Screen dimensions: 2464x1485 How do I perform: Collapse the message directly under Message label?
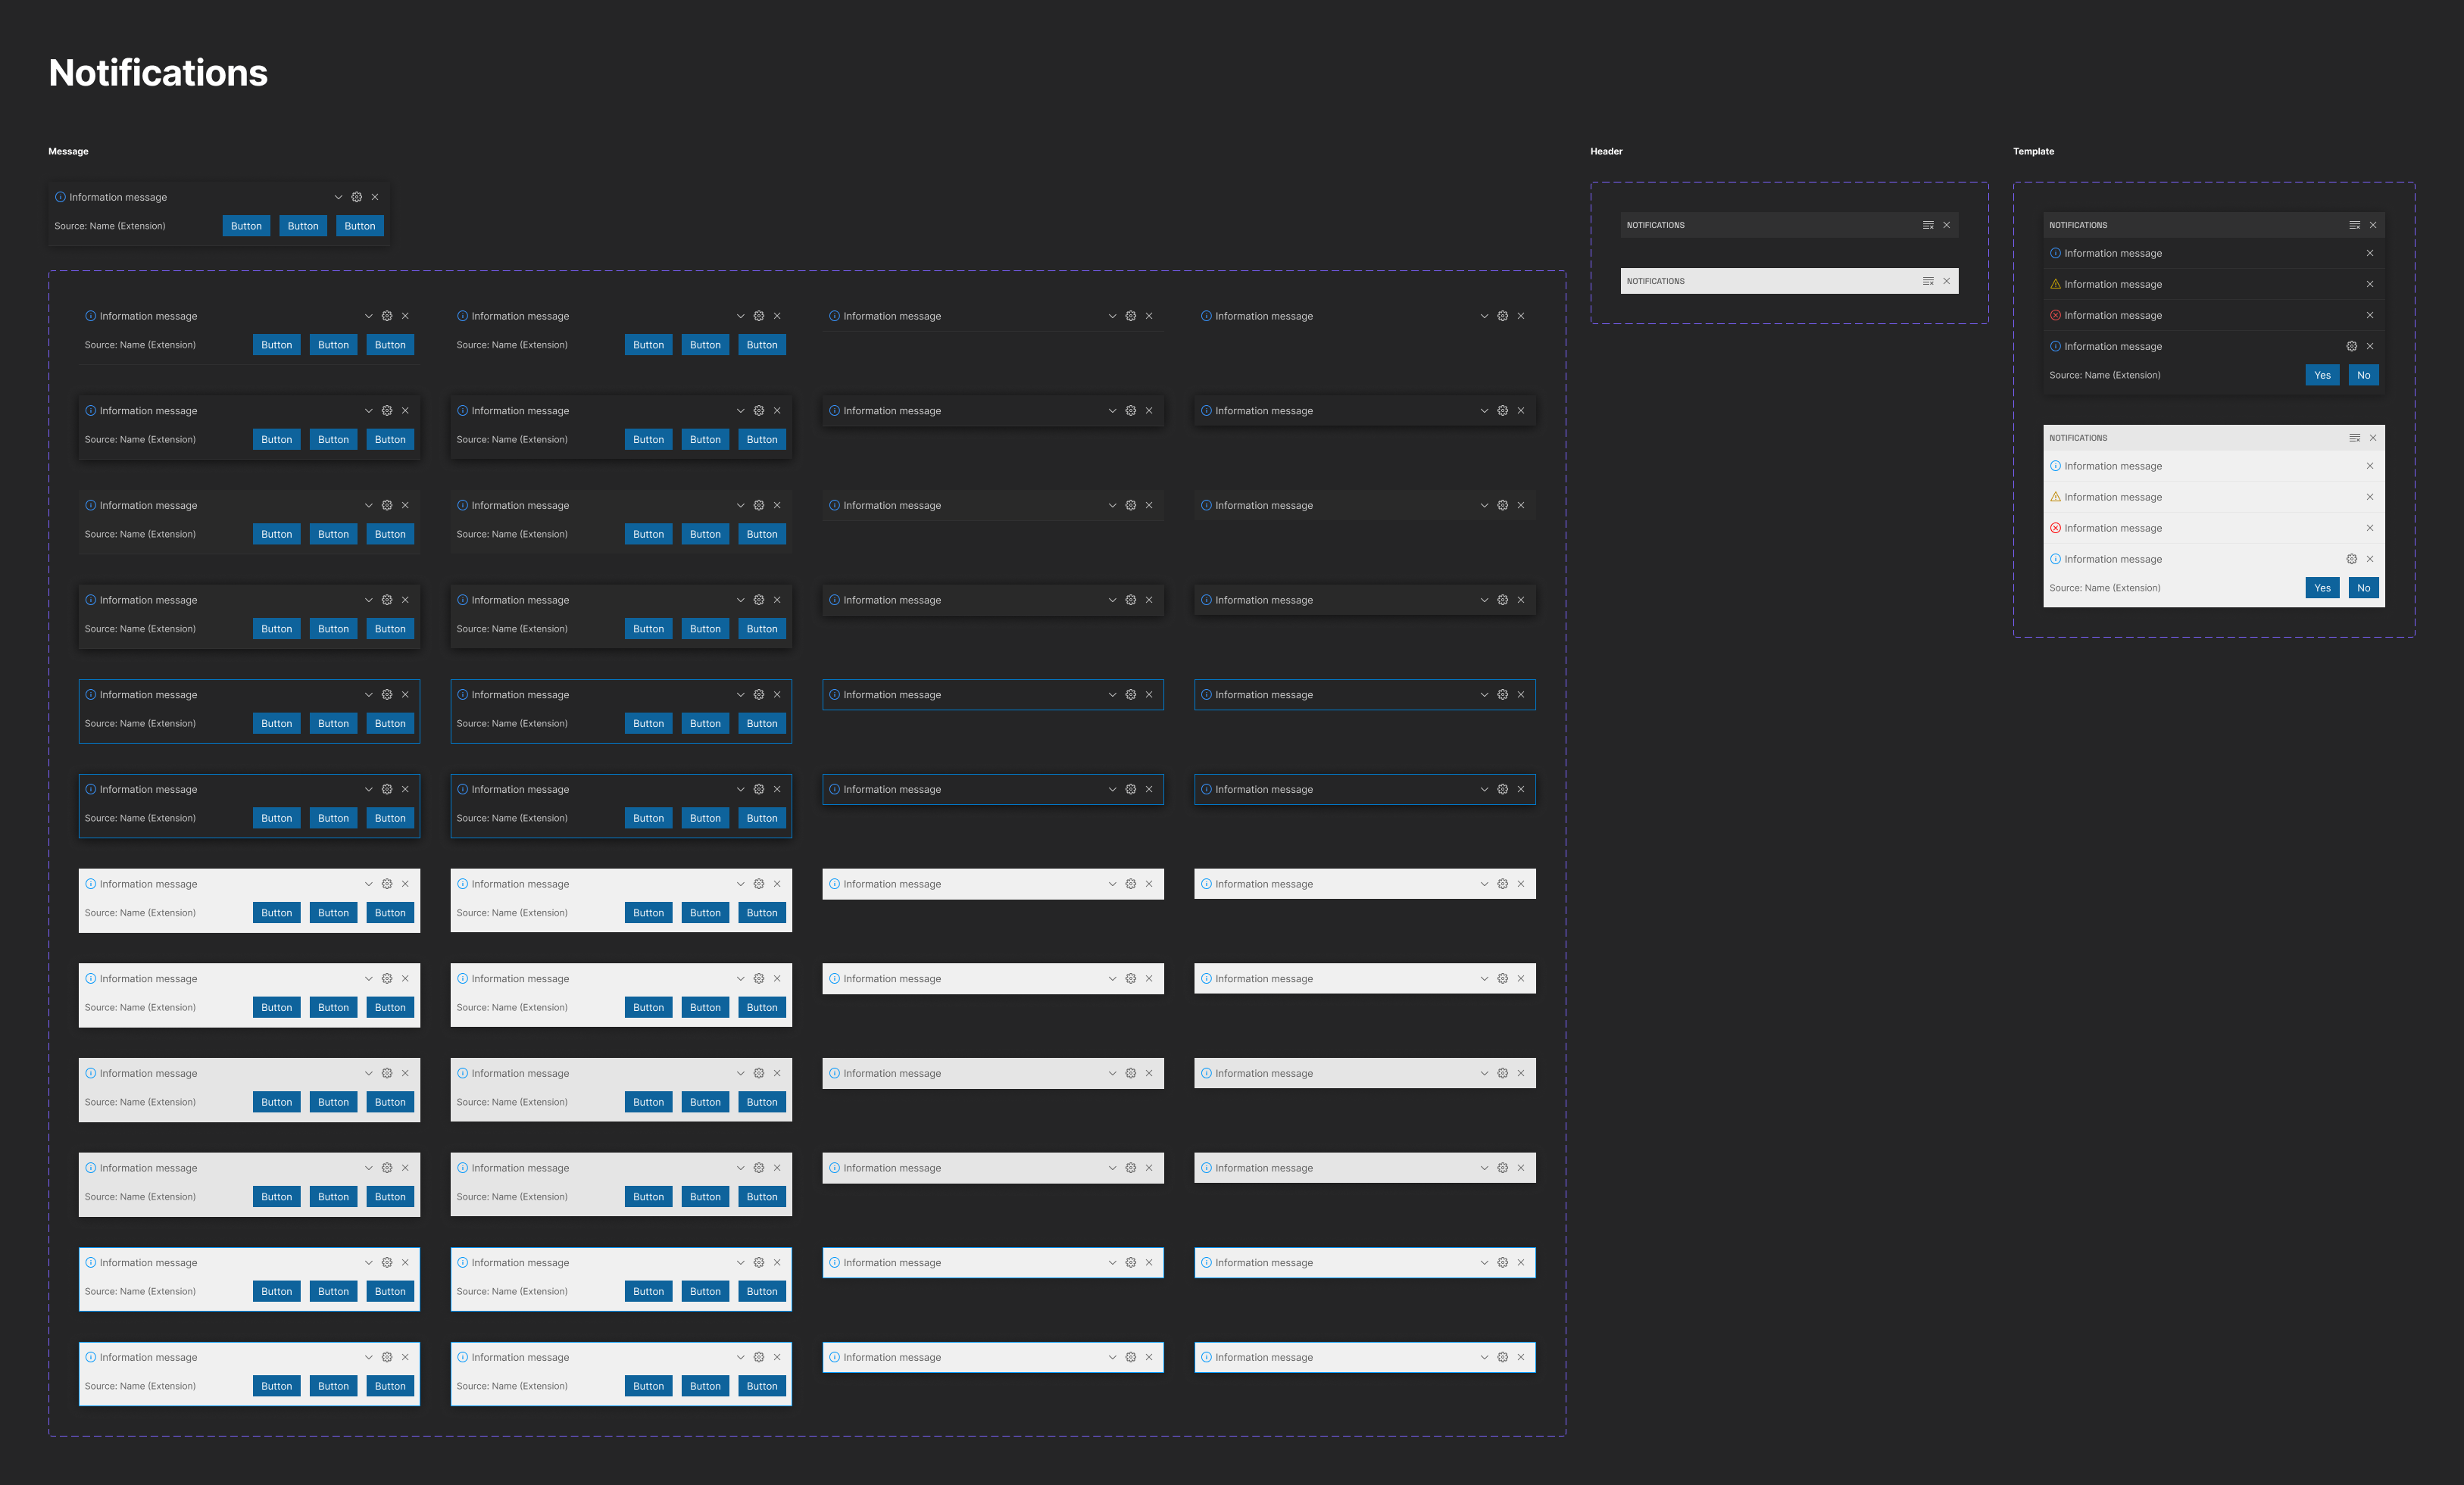pos(338,197)
